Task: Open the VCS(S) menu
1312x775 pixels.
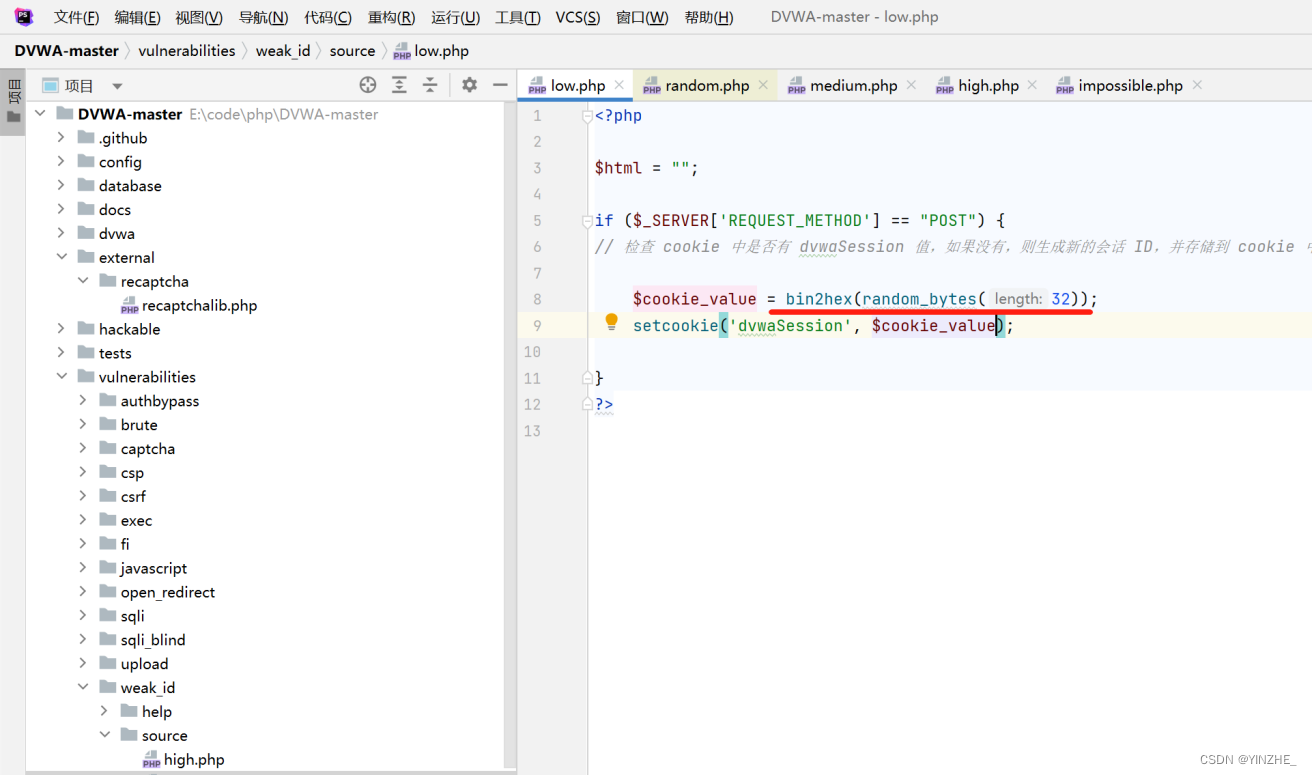Action: point(578,17)
